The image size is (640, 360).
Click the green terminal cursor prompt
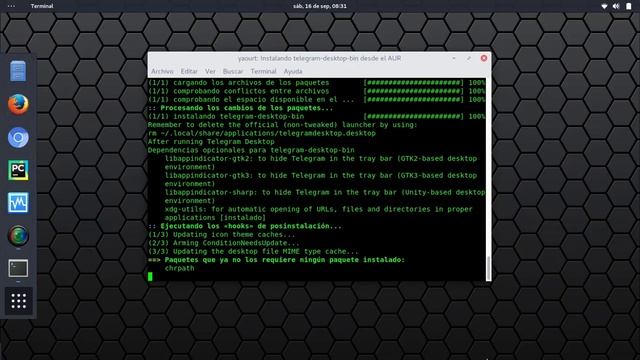tap(150, 277)
